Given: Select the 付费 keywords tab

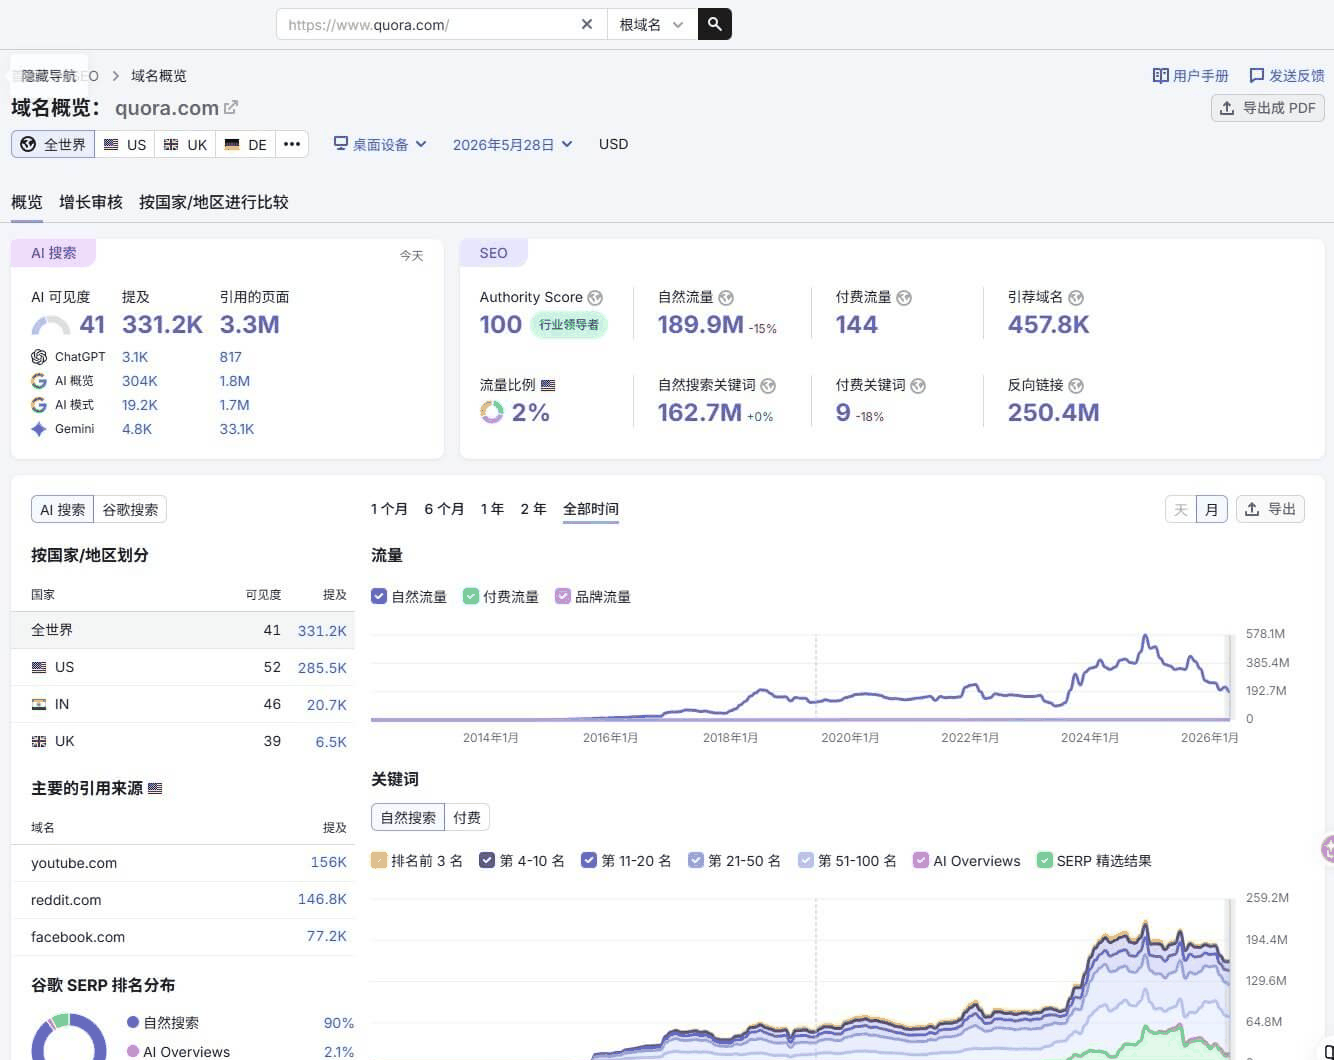Looking at the screenshot, I should coord(467,817).
